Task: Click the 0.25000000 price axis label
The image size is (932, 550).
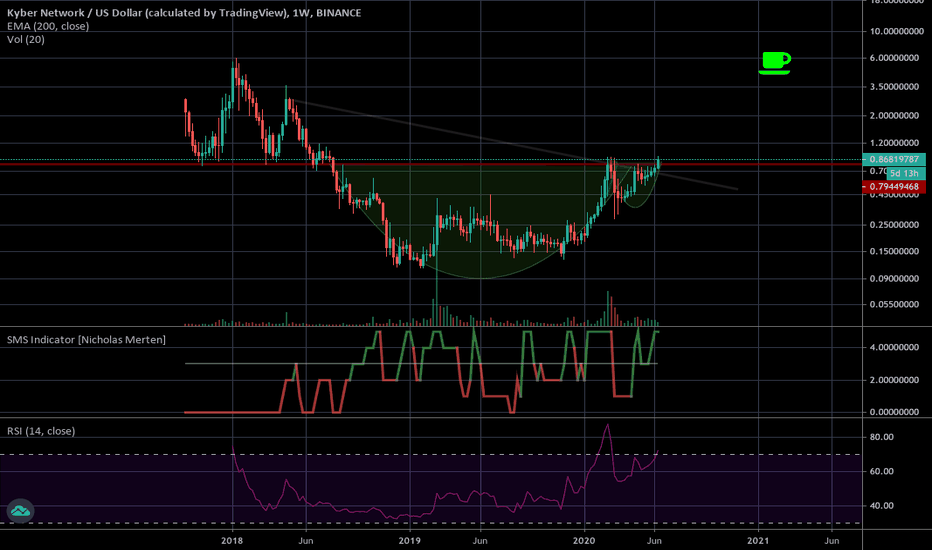Action: (894, 225)
